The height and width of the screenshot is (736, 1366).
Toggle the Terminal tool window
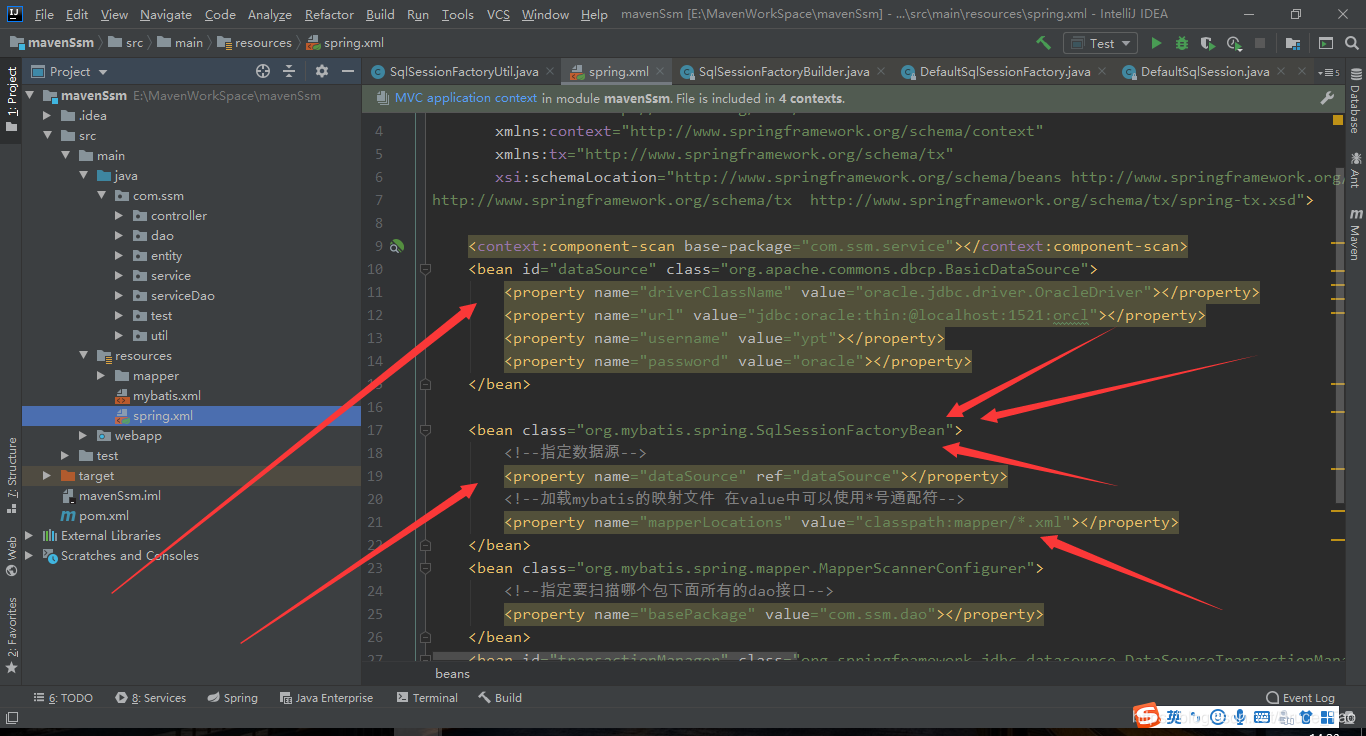426,698
